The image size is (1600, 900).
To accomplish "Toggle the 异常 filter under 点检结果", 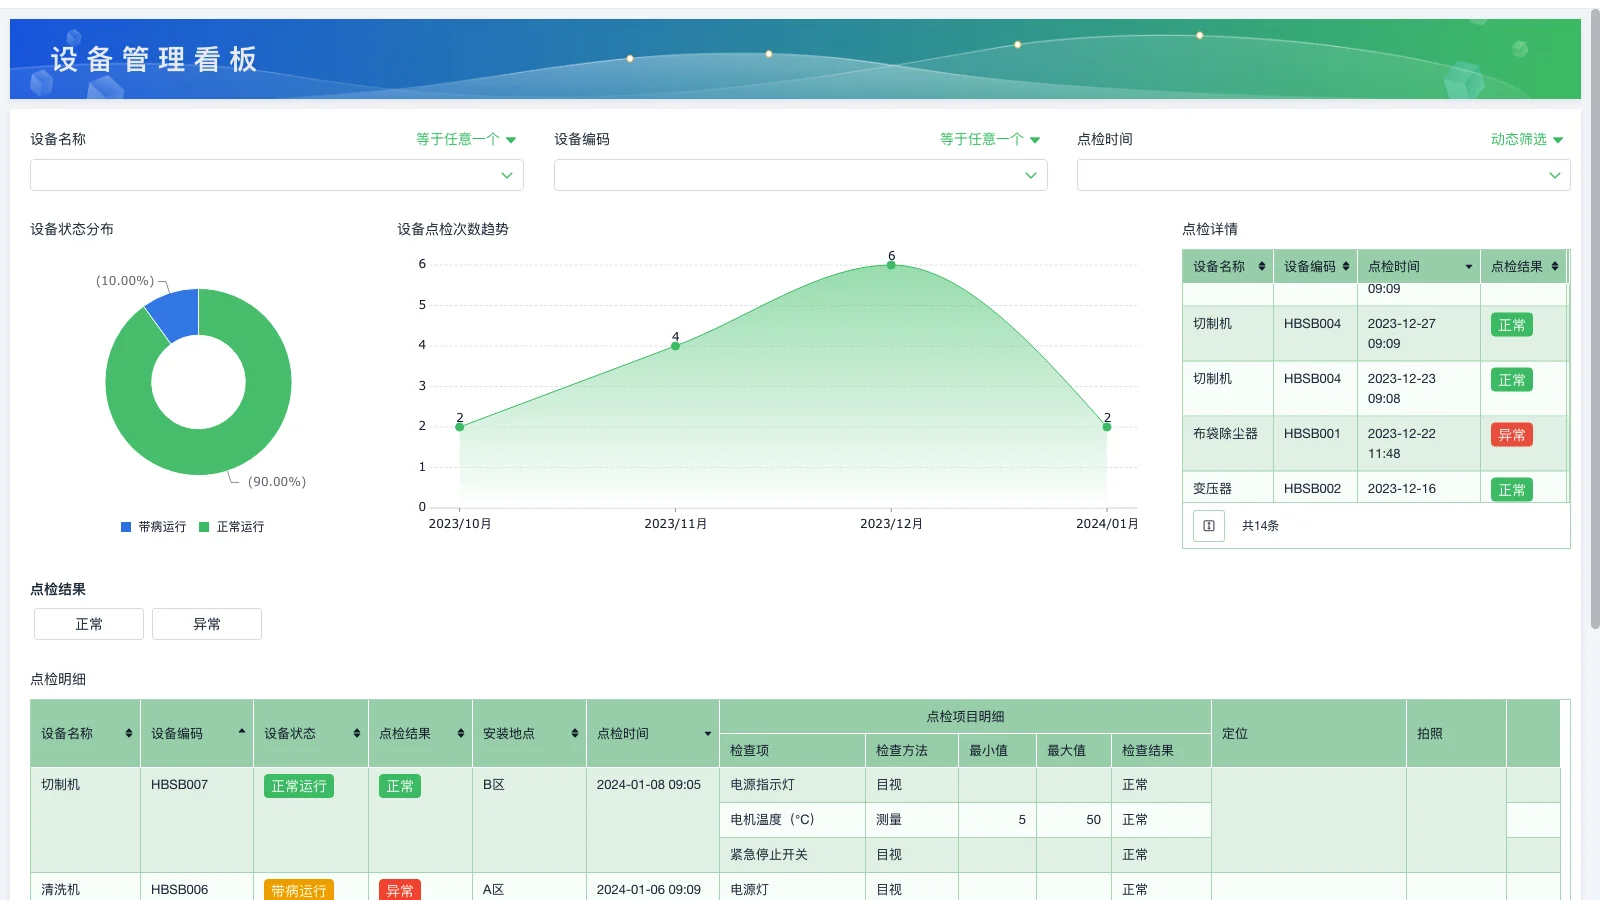I will [x=206, y=623].
